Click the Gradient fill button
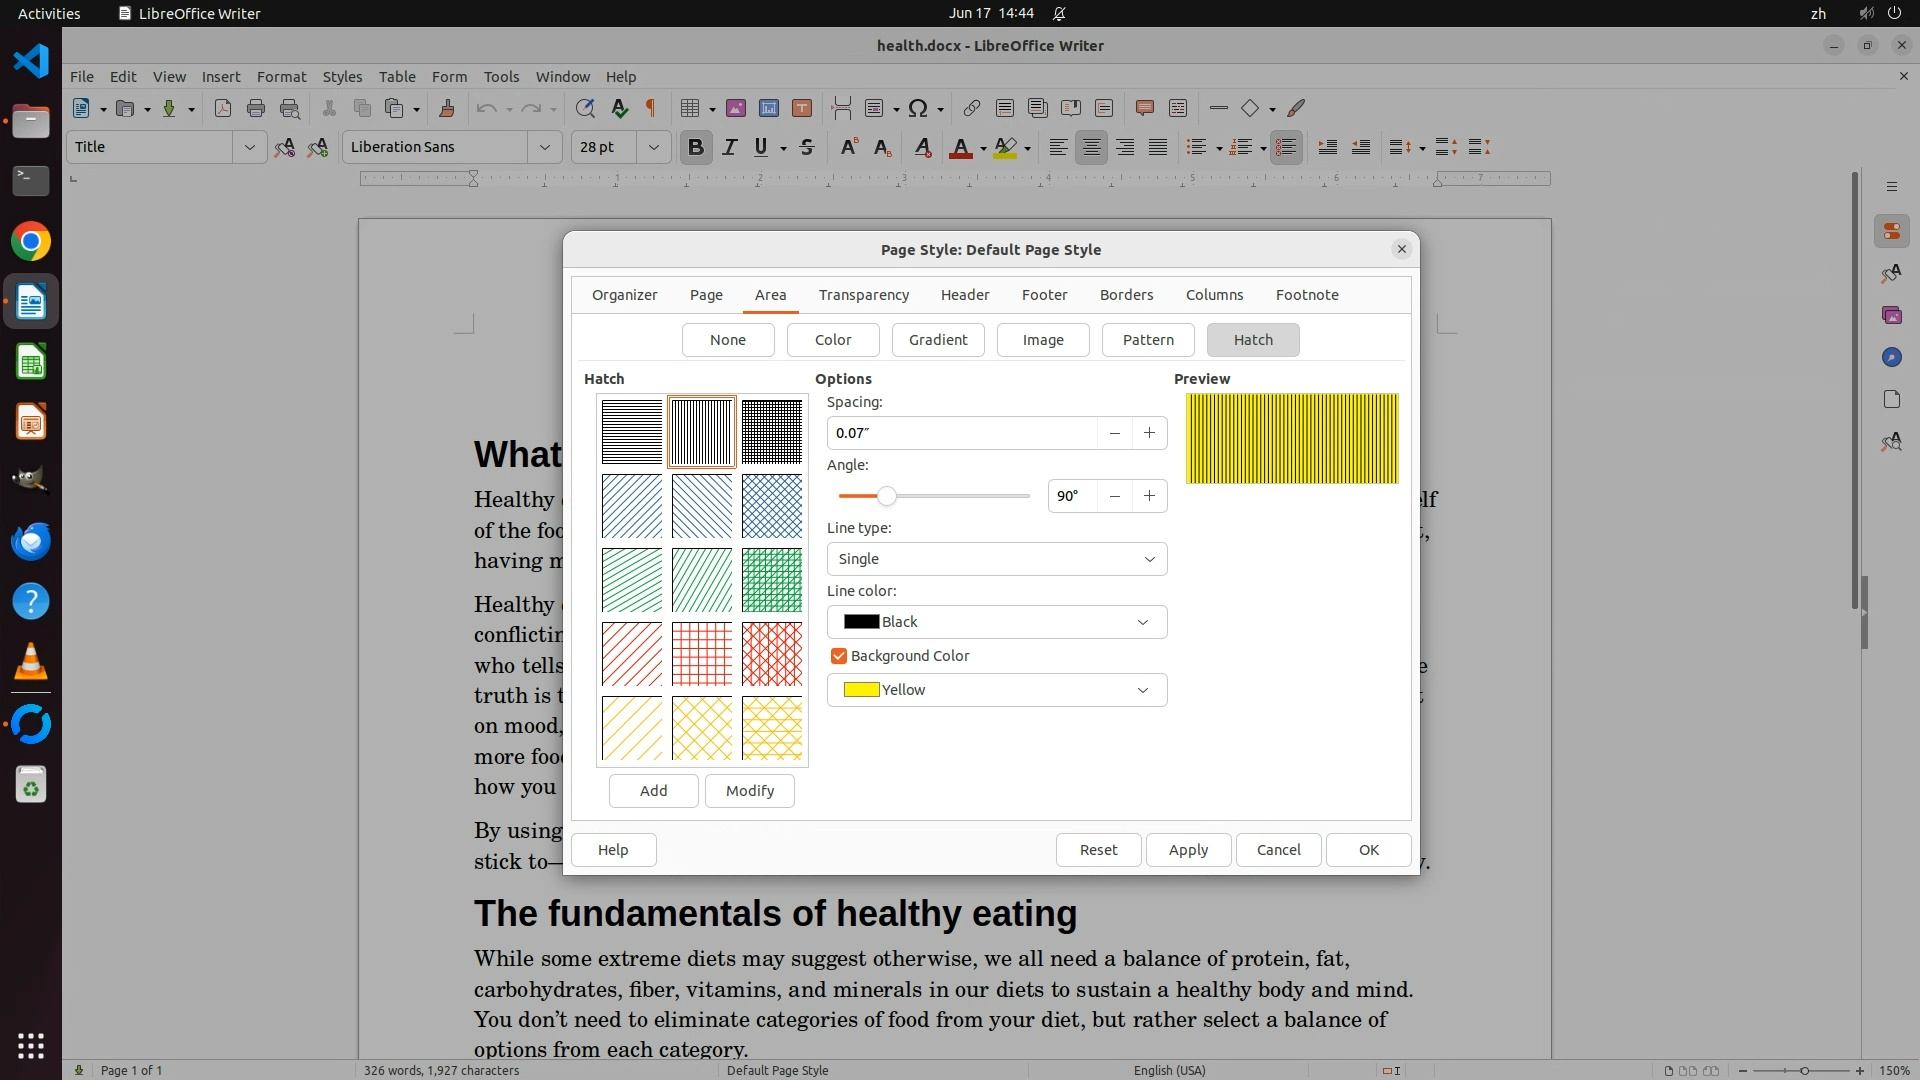Image resolution: width=1920 pixels, height=1080 pixels. pyautogui.click(x=937, y=340)
